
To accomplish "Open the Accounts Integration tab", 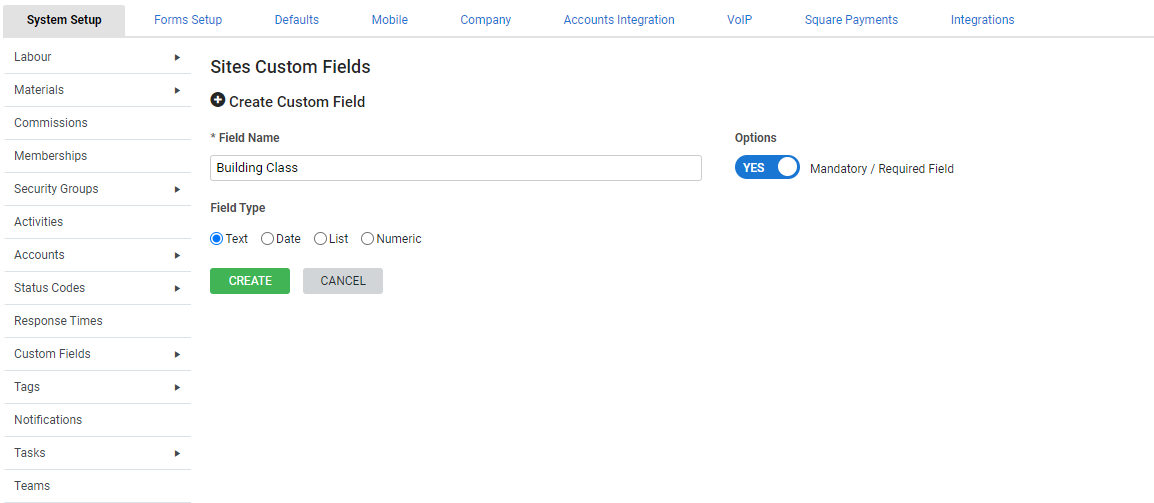I will point(619,20).
